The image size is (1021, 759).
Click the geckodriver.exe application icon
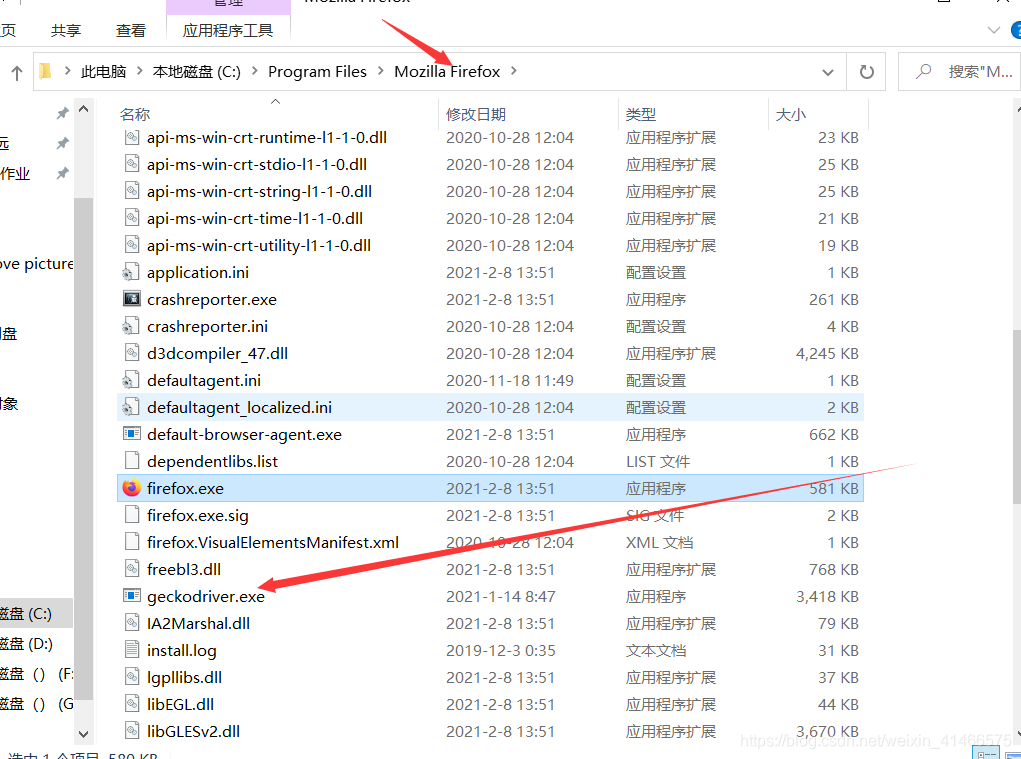132,596
